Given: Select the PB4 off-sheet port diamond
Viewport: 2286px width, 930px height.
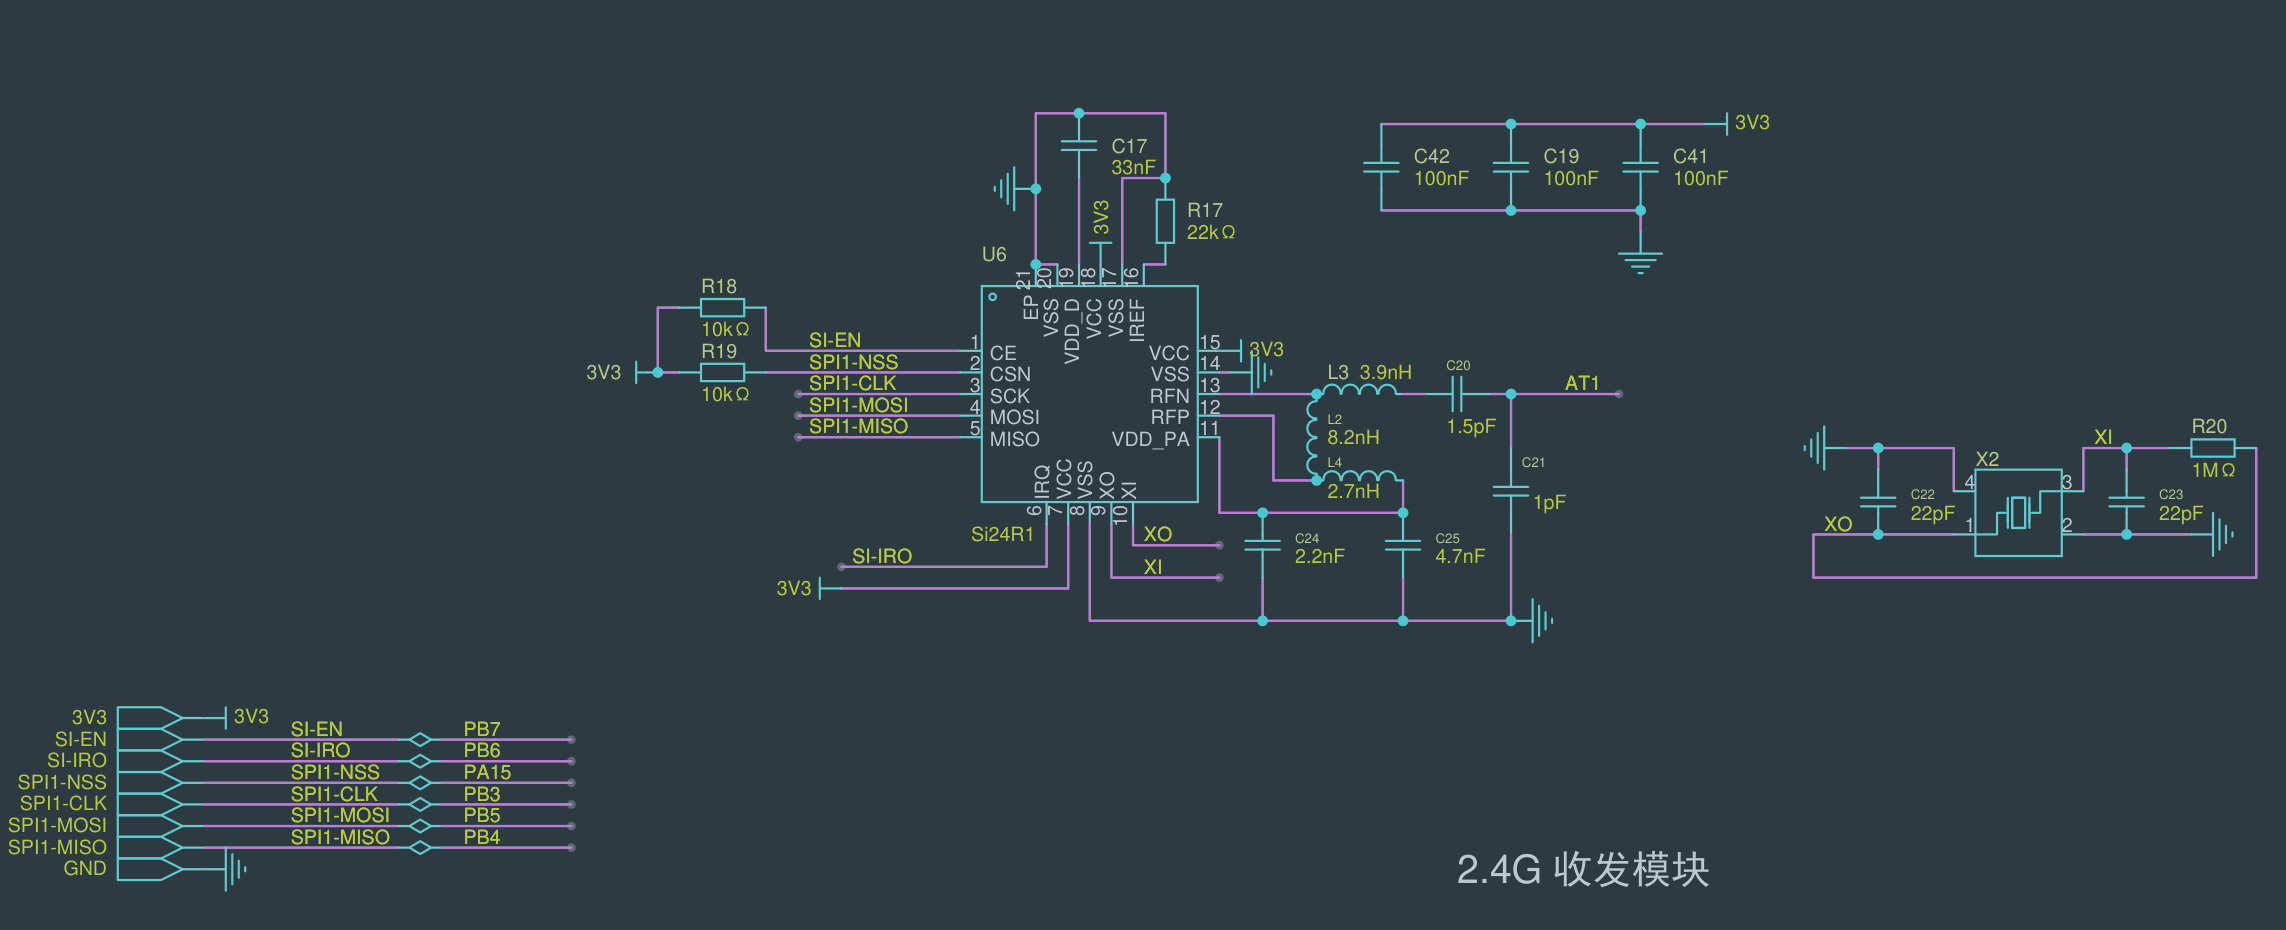Looking at the screenshot, I should [420, 848].
